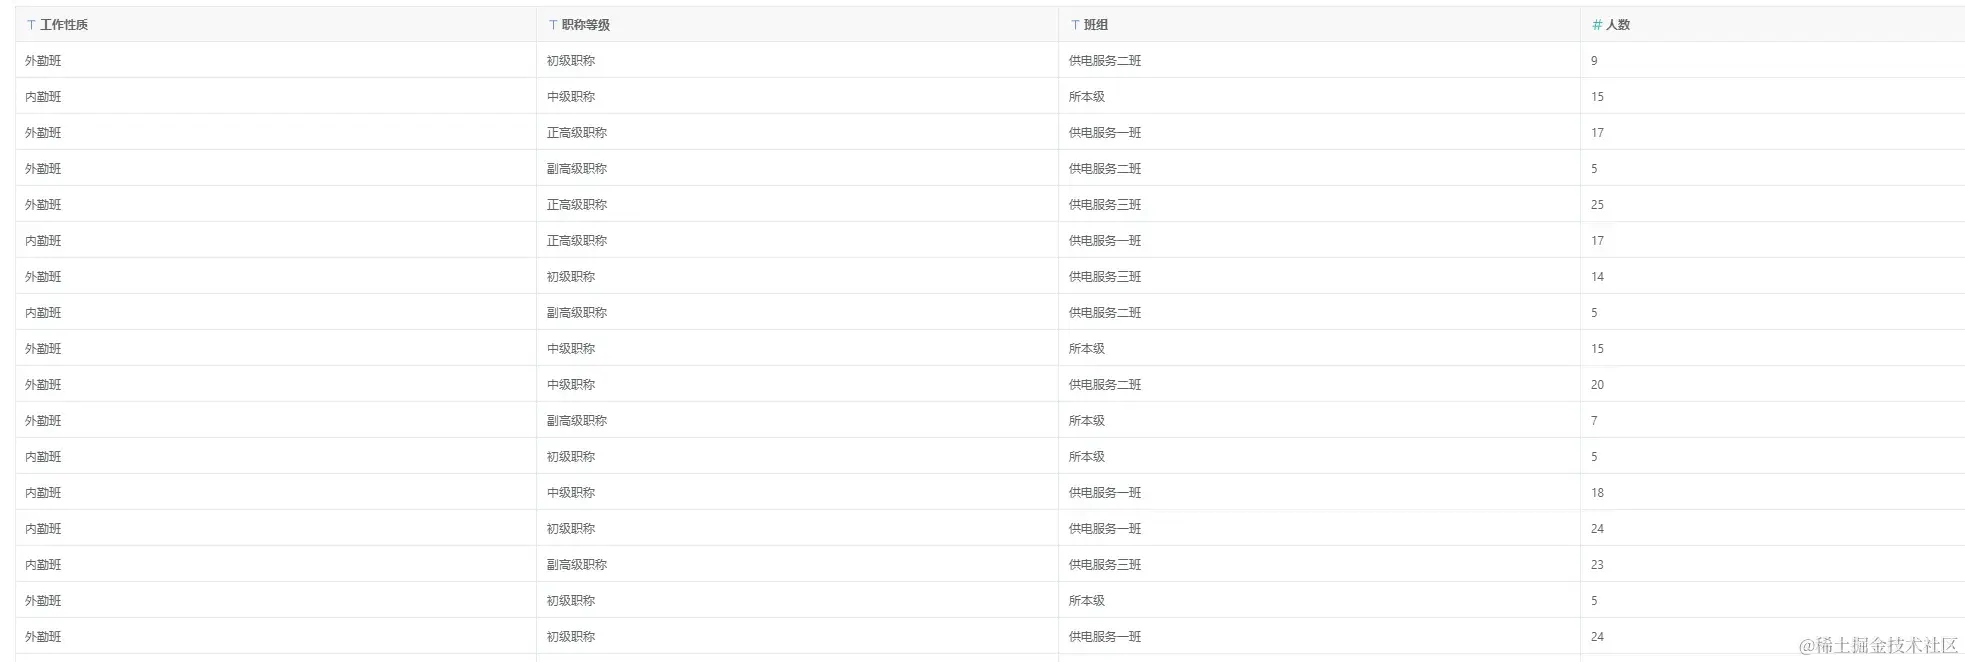
Task: Click the 人数 cell showing 14
Action: [x=1597, y=277]
